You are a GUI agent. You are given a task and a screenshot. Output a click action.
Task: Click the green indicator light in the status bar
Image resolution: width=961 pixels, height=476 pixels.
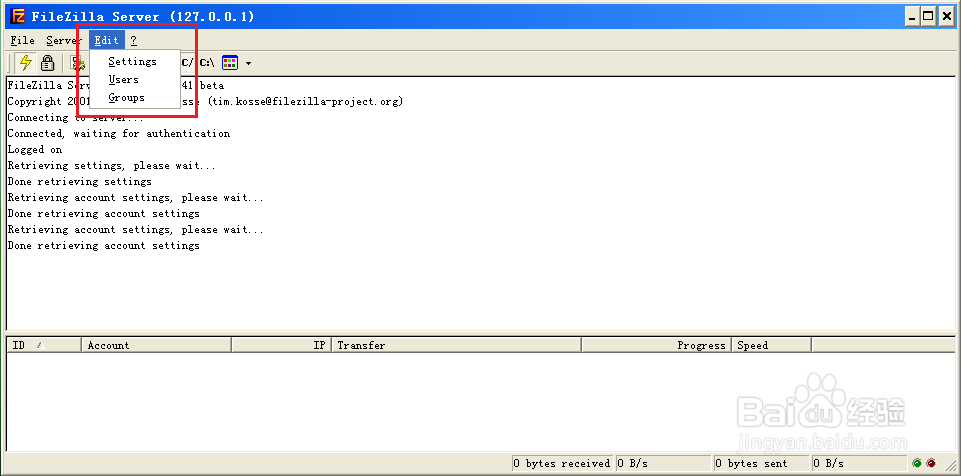917,464
